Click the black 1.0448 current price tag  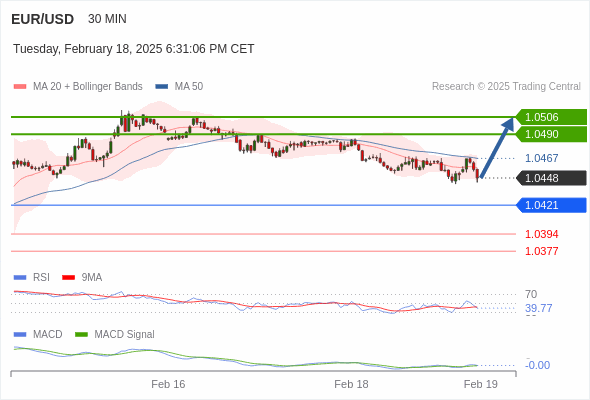tap(551, 178)
